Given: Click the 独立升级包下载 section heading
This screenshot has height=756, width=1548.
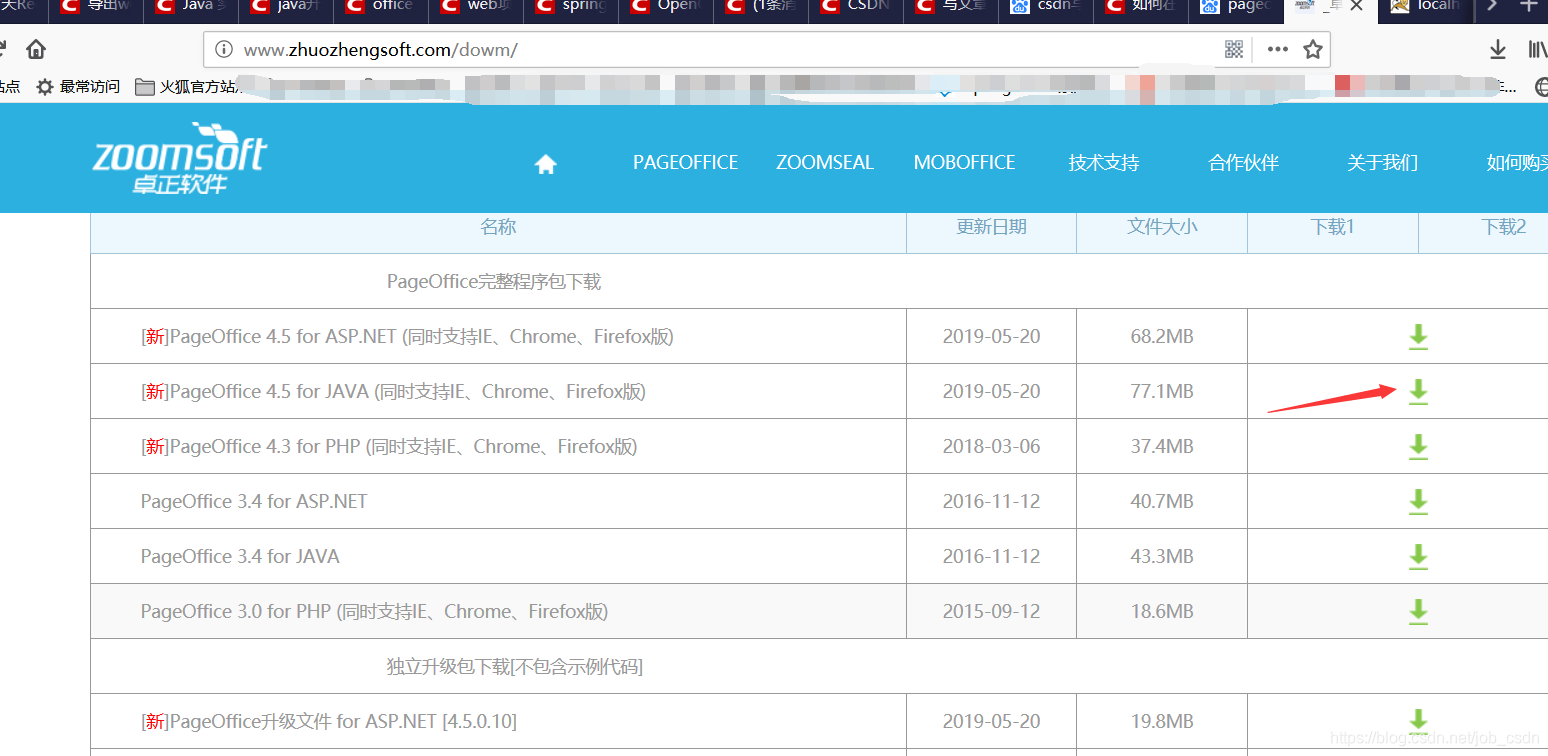Looking at the screenshot, I should [515, 667].
